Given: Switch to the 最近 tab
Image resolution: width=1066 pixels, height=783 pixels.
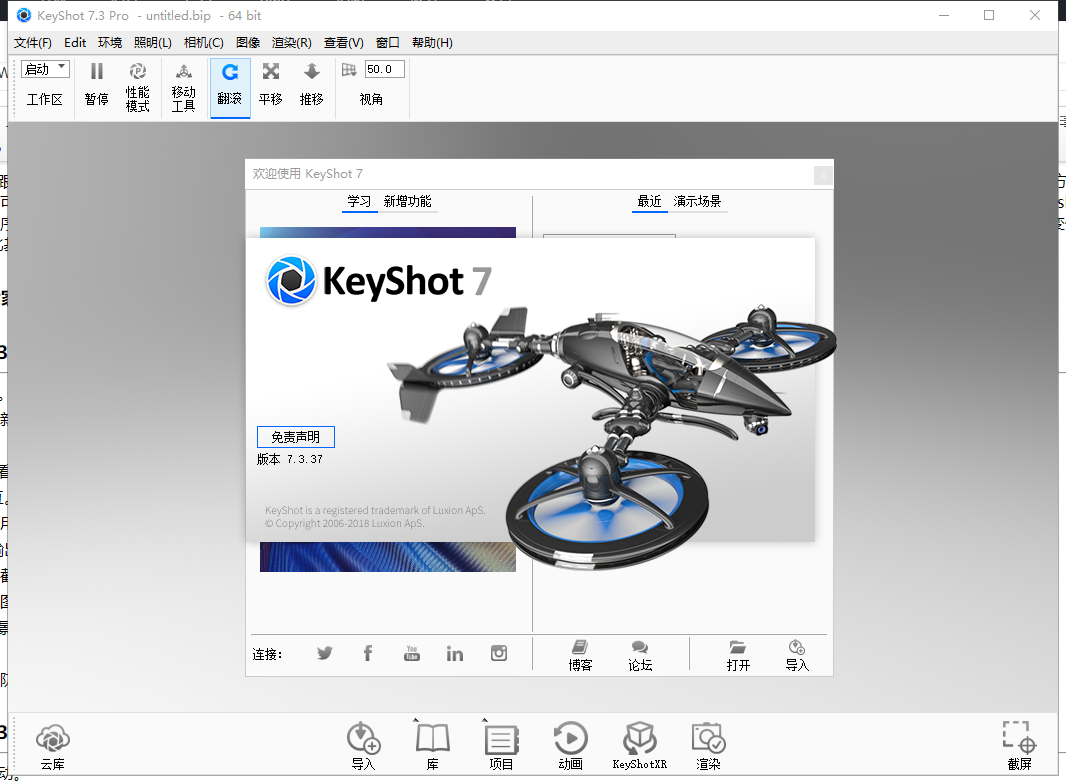Looking at the screenshot, I should (x=649, y=201).
